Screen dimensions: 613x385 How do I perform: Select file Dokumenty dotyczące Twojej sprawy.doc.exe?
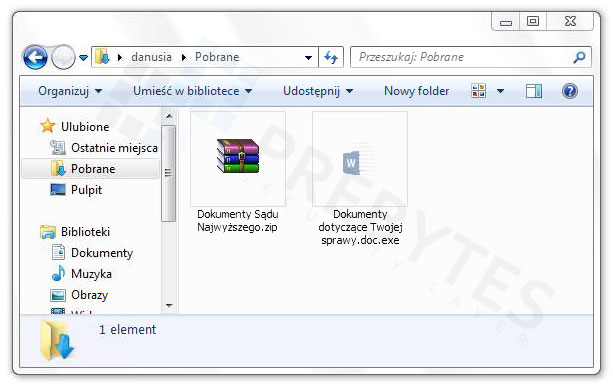[360, 179]
